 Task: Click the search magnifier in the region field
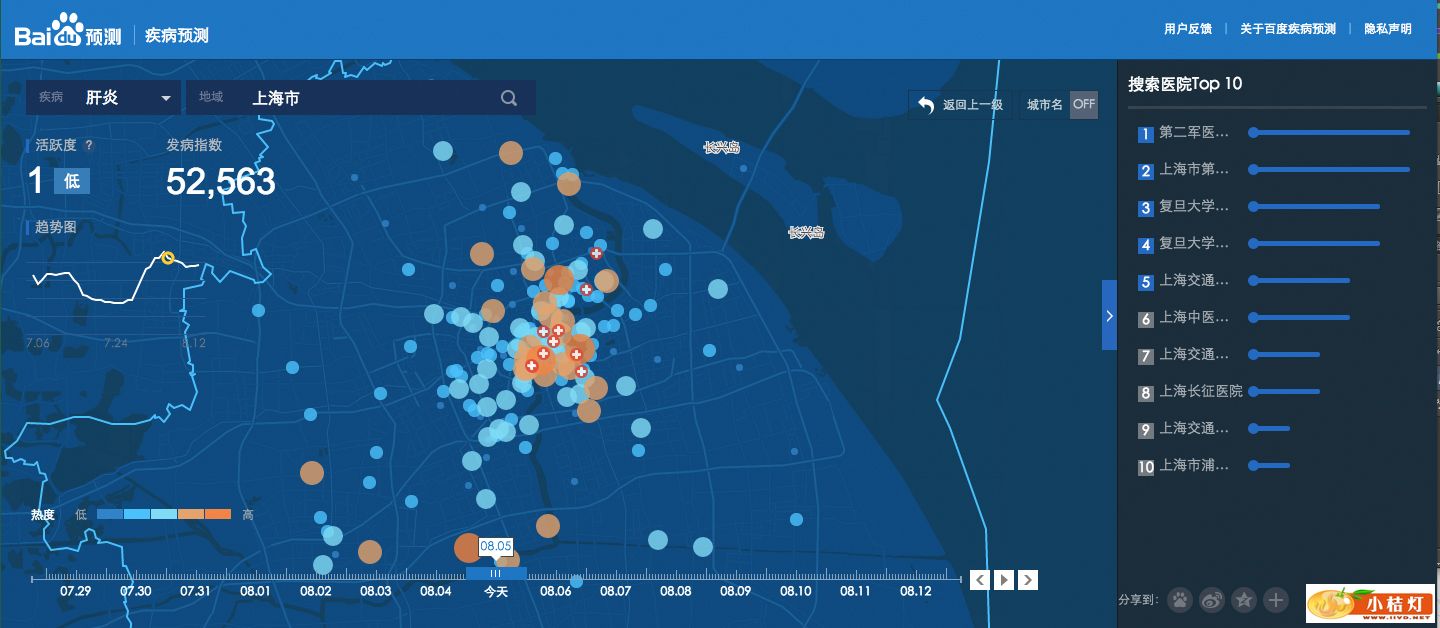(x=509, y=98)
